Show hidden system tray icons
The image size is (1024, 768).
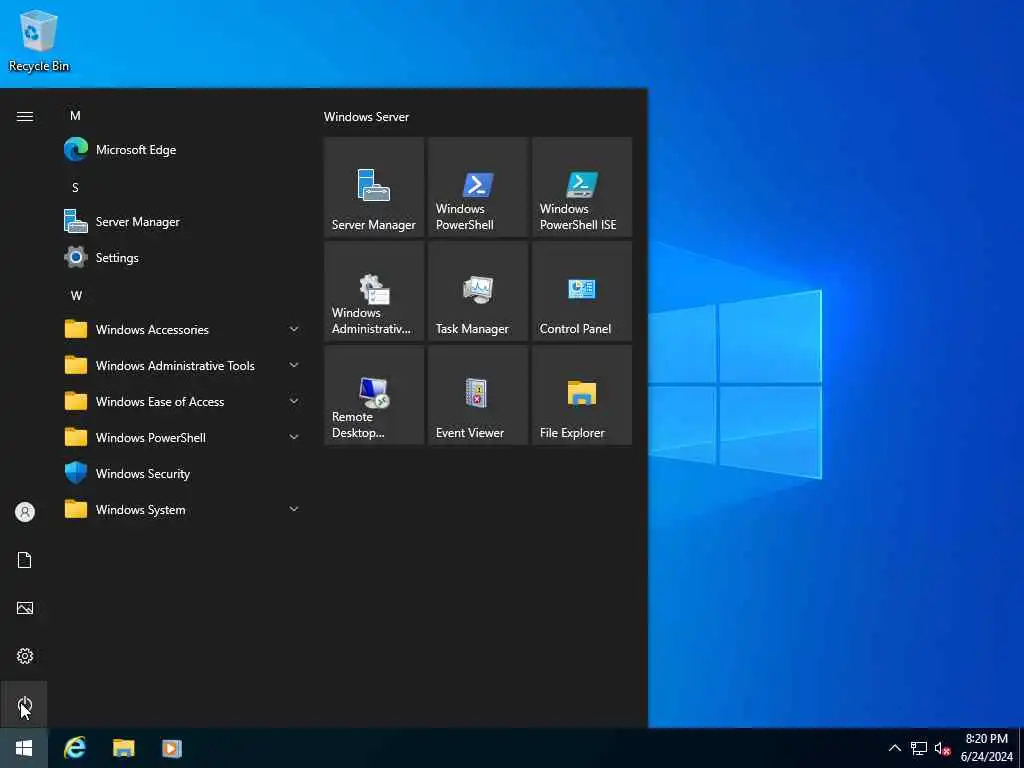(895, 748)
